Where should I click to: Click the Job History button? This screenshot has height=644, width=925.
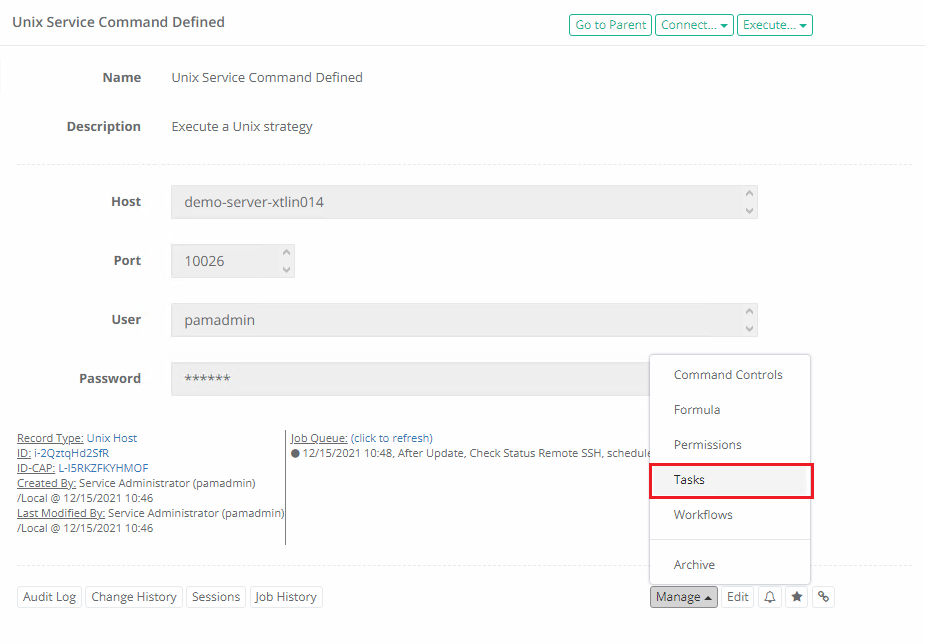tap(286, 597)
